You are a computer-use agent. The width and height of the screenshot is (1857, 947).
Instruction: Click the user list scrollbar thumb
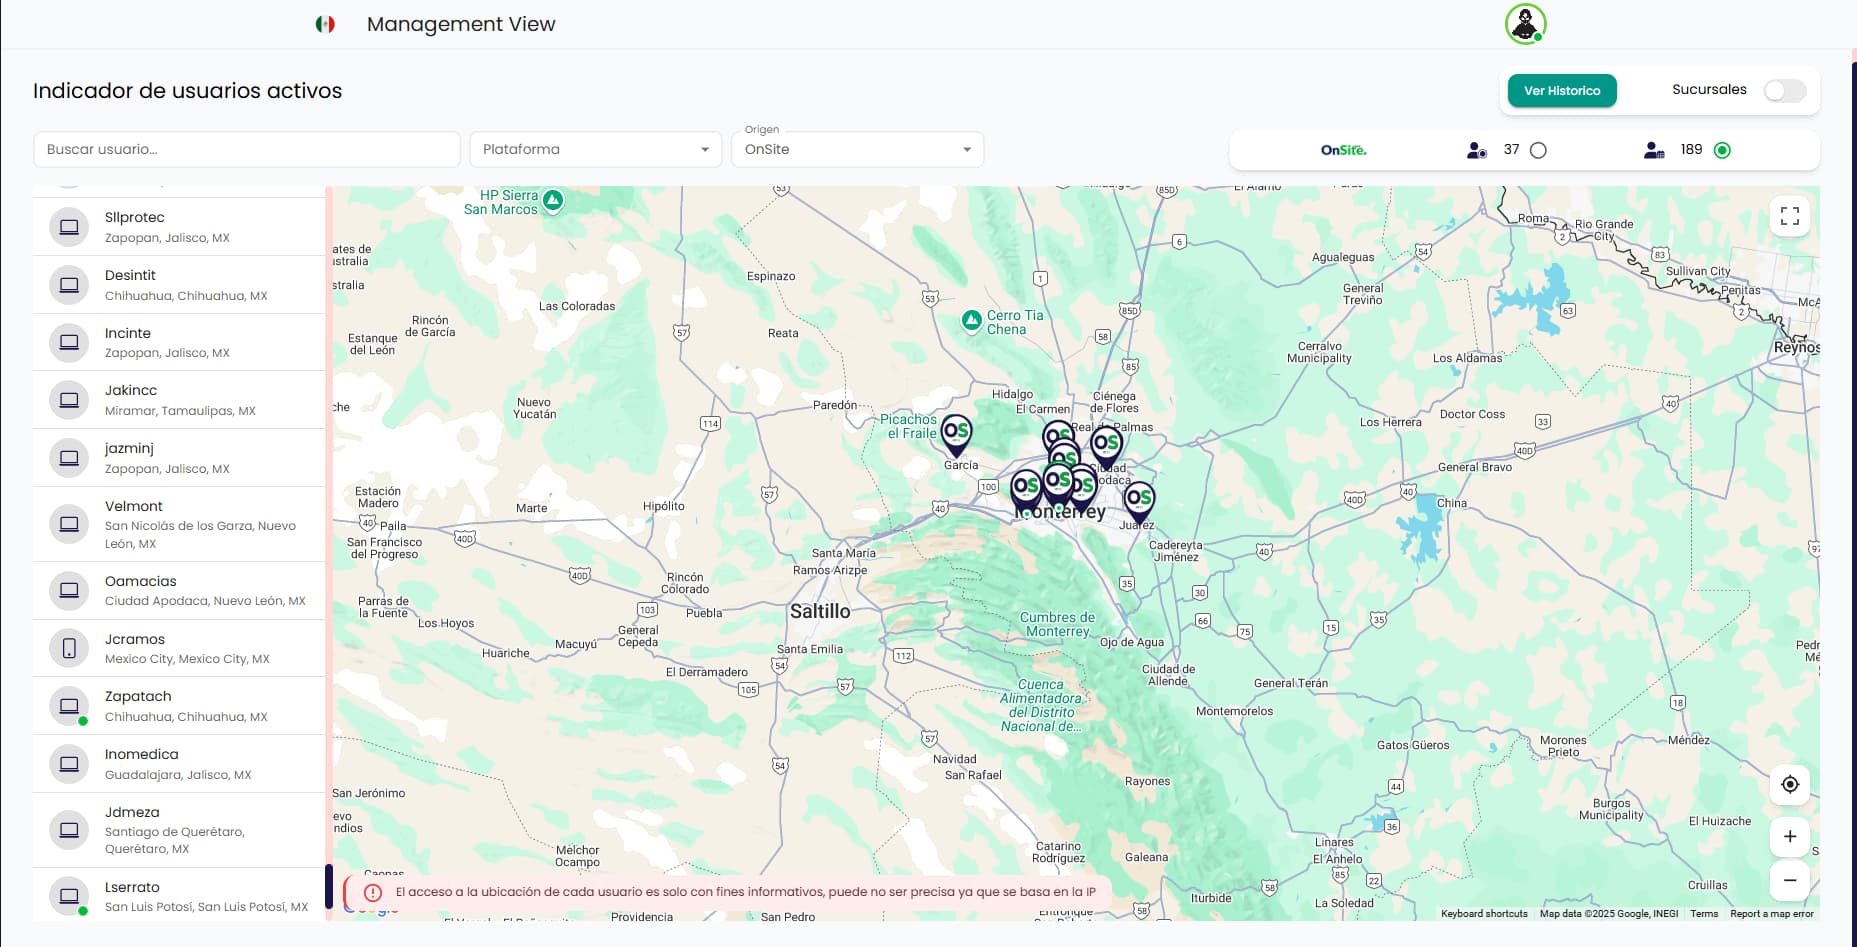pyautogui.click(x=329, y=886)
